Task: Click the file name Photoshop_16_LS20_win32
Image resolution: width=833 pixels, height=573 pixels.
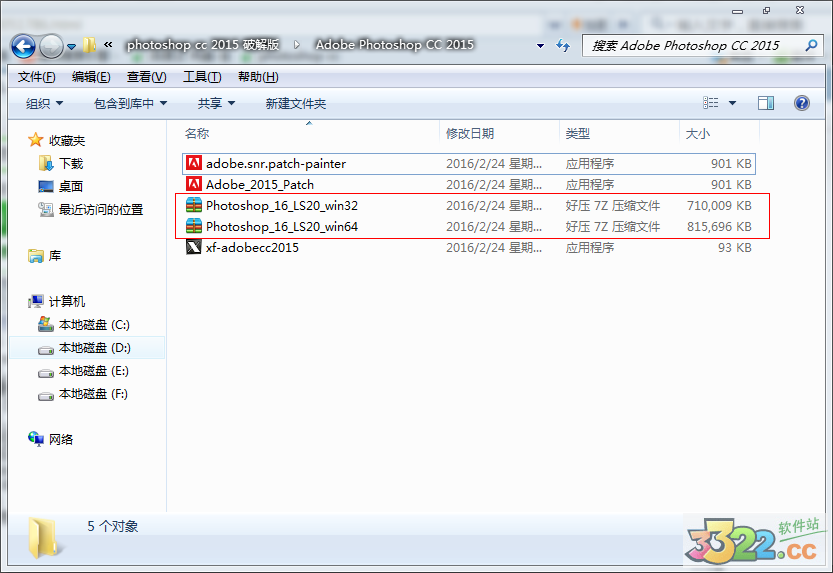Action: (282, 206)
